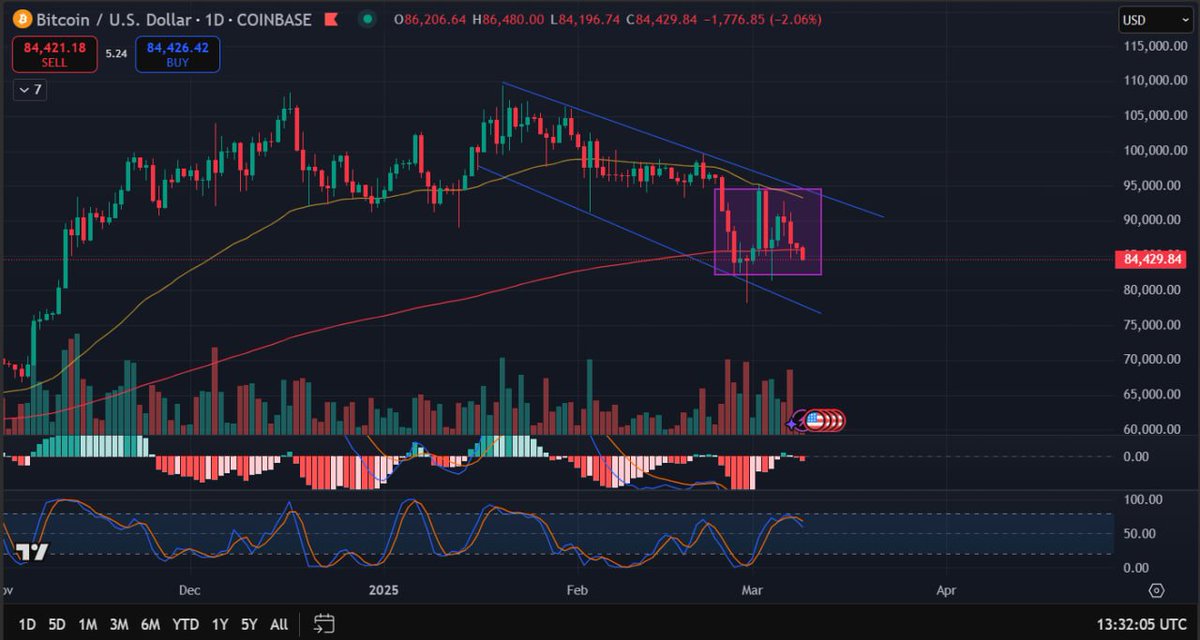The image size is (1200, 640).
Task: Open chart settings hexagon gear icon
Action: (x=1156, y=590)
